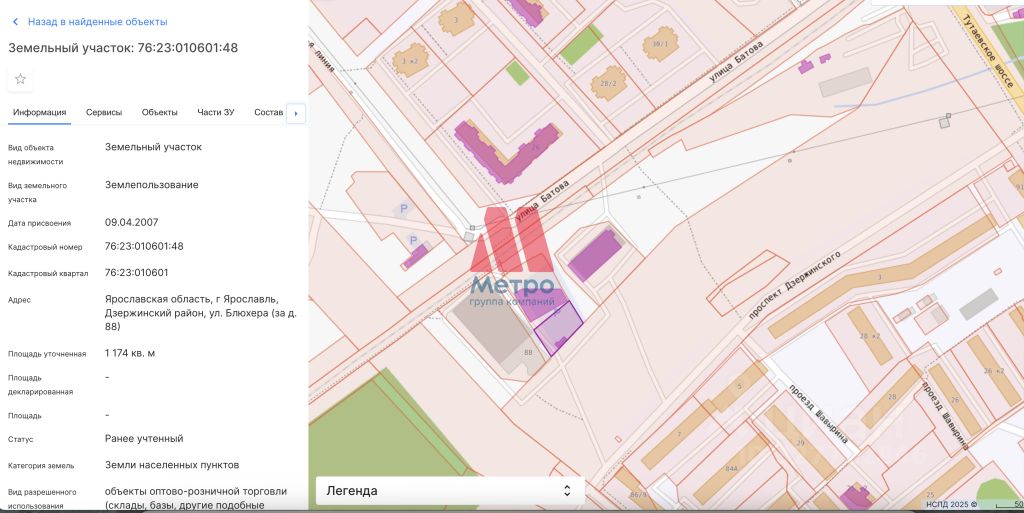Click the 'Статус' field label
This screenshot has width=1024, height=513.
tap(20, 439)
